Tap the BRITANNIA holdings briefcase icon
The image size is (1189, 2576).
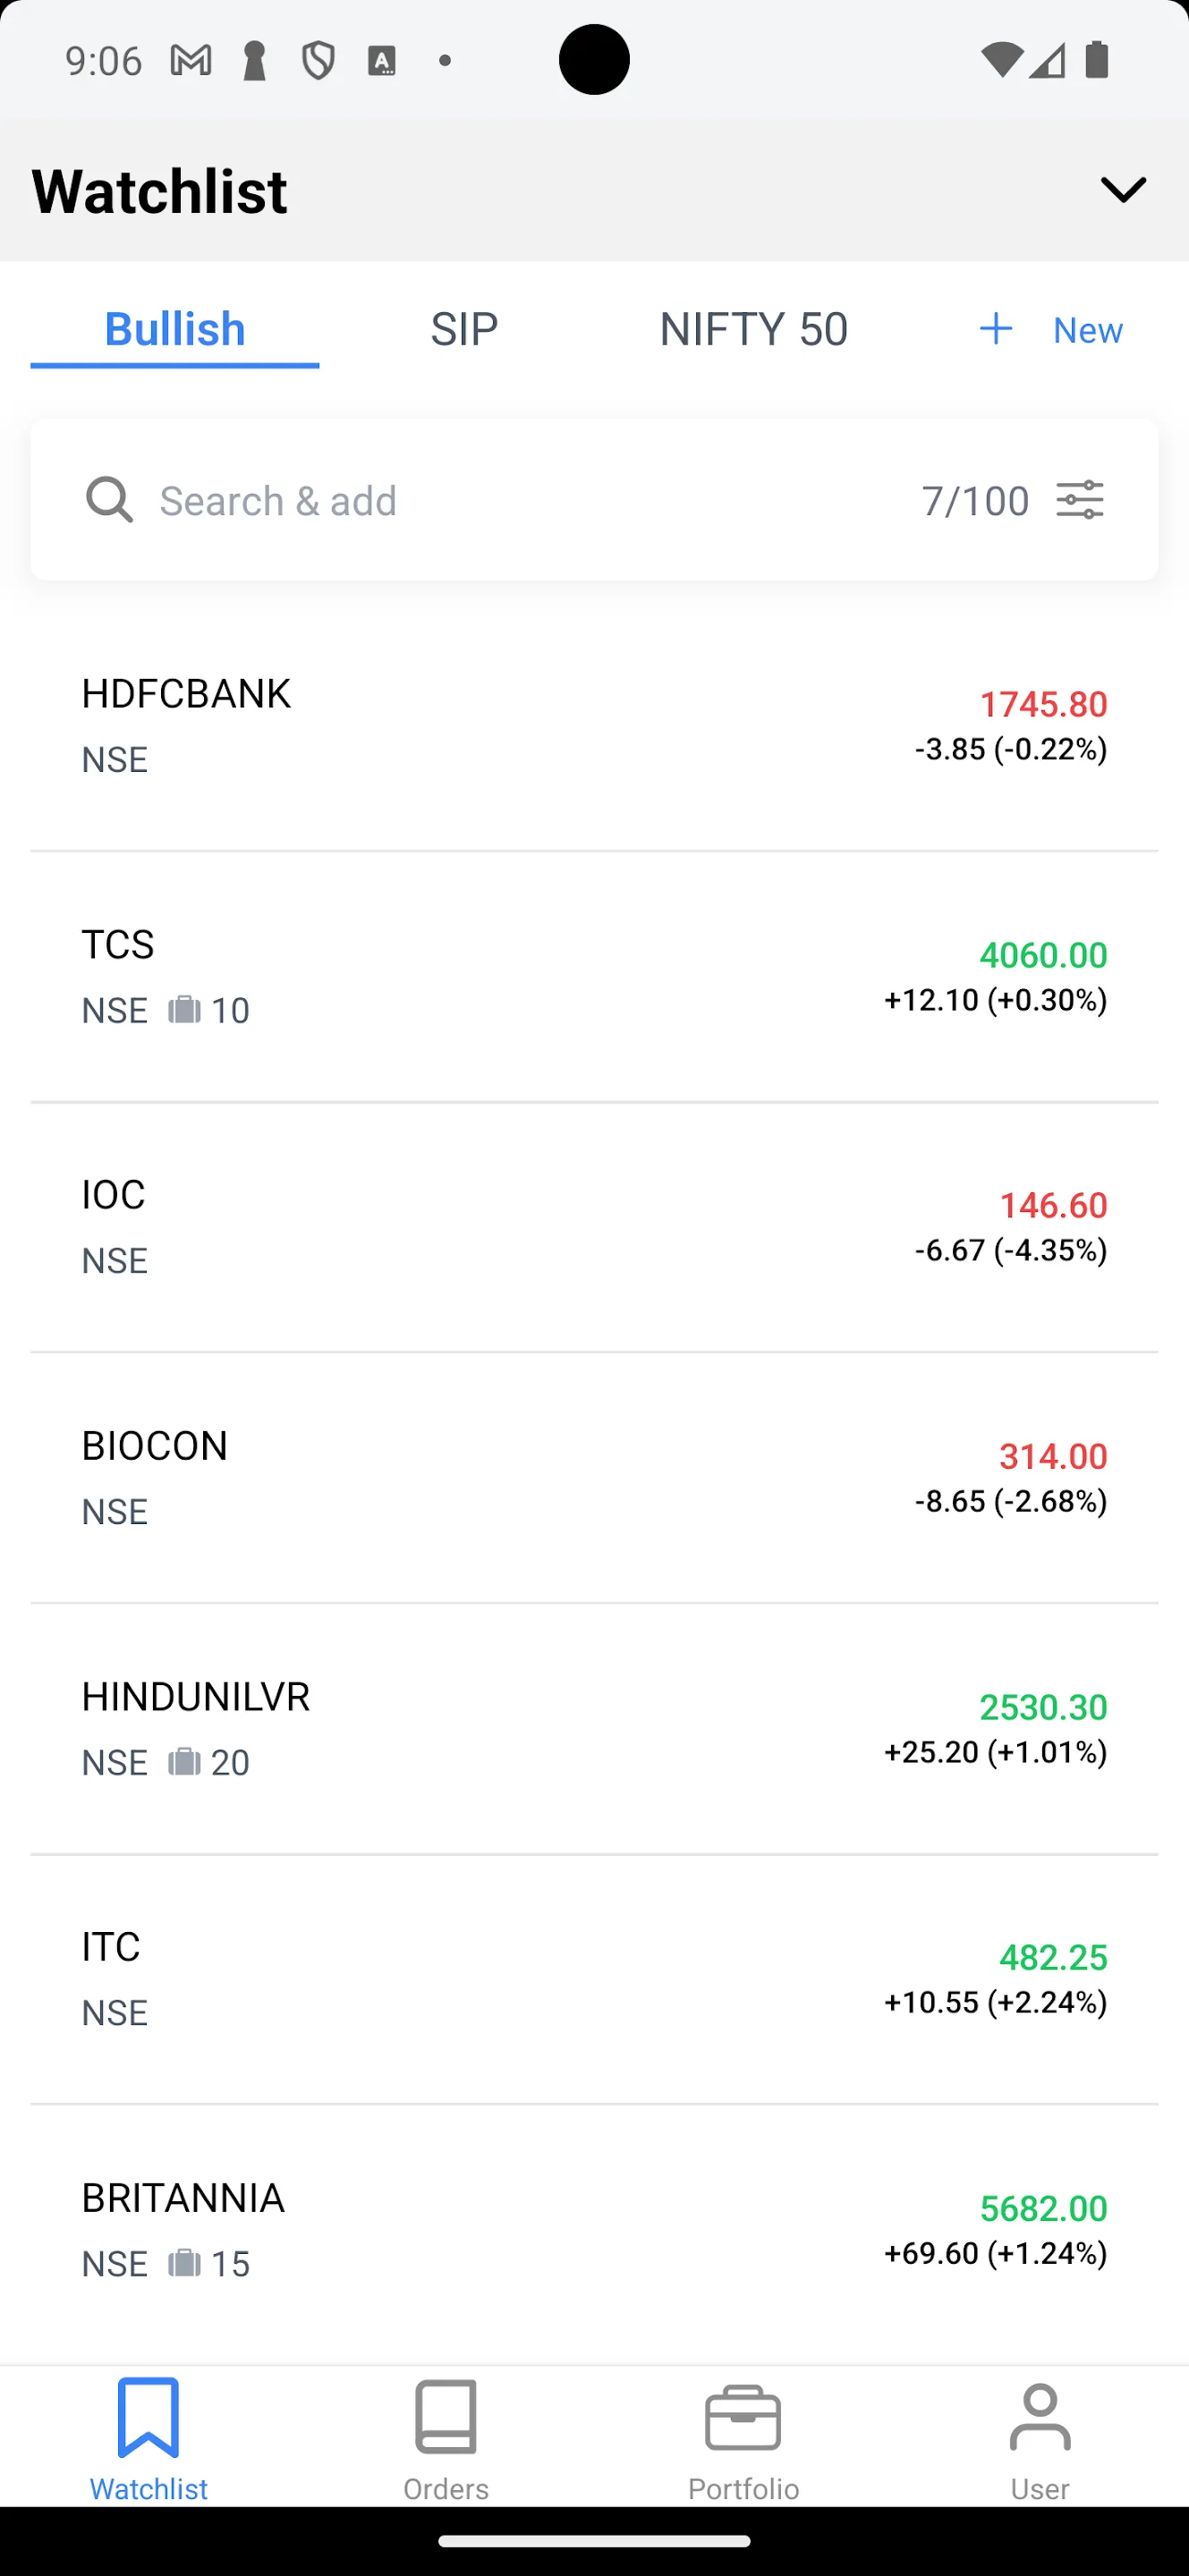tap(184, 2262)
